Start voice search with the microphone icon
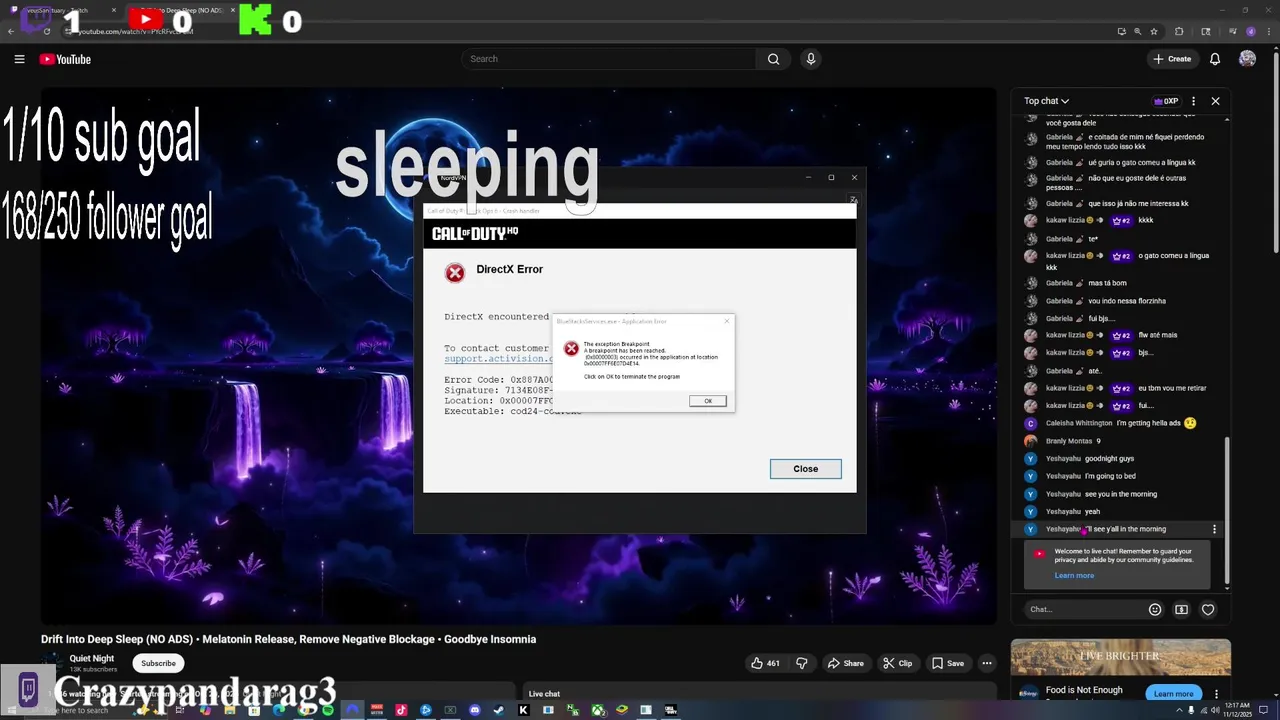Screen dimensions: 1280x720 coord(811,59)
